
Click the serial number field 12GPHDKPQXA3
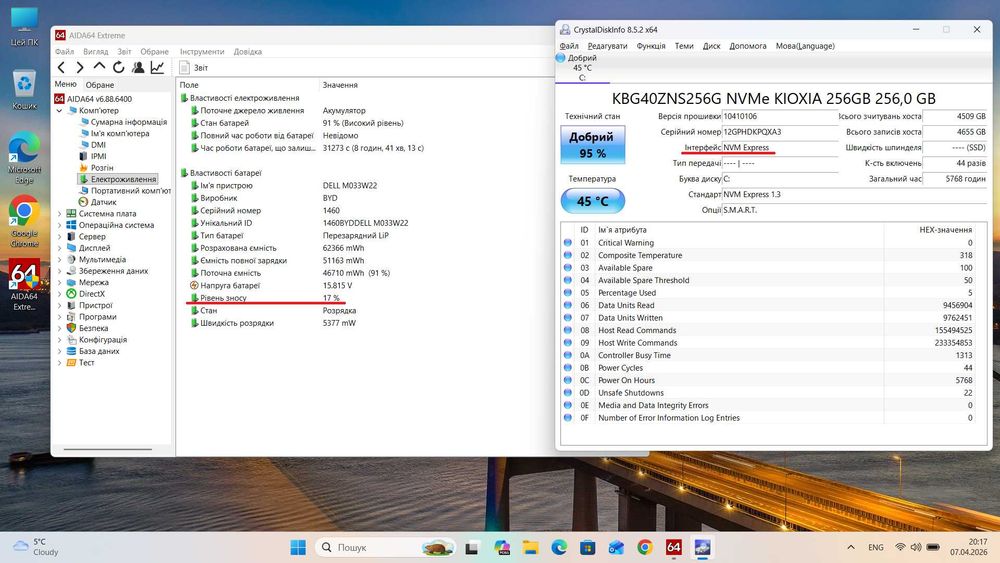(x=779, y=132)
